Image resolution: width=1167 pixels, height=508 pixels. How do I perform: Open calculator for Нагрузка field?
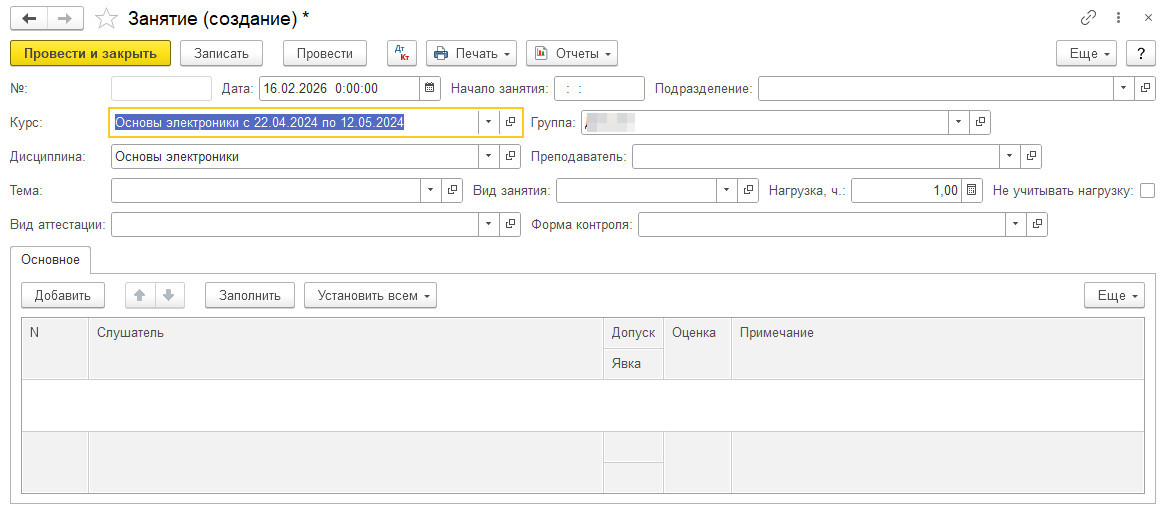click(971, 191)
